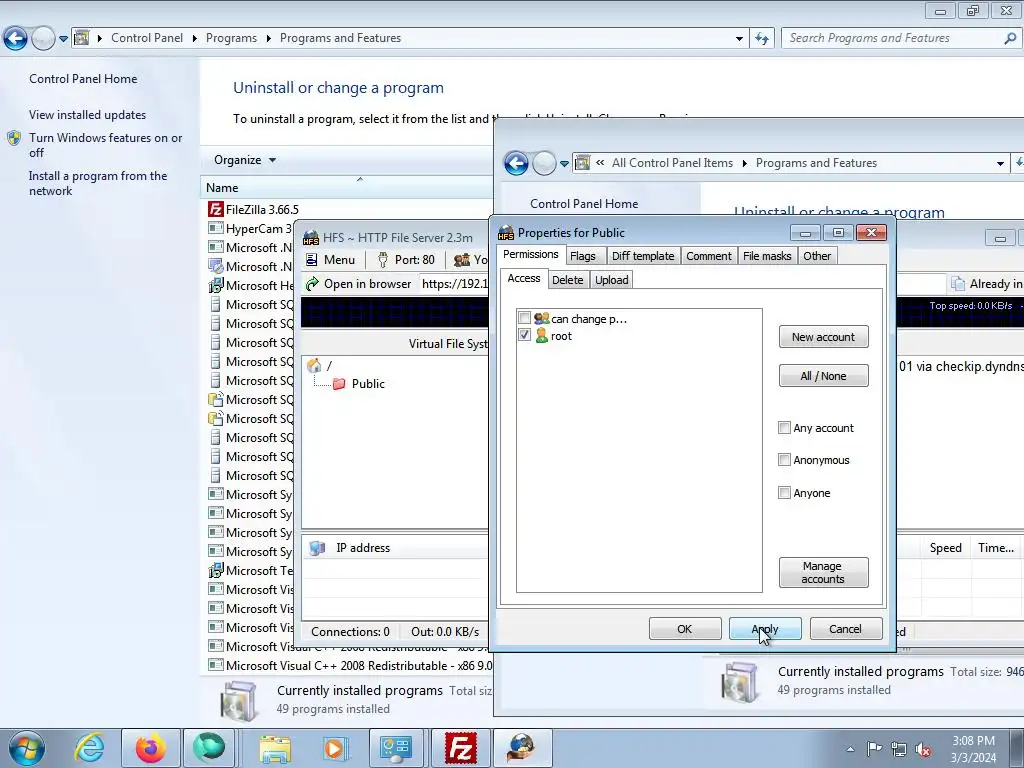The height and width of the screenshot is (768, 1024).
Task: Switch to the Permissions tab
Action: 530,255
